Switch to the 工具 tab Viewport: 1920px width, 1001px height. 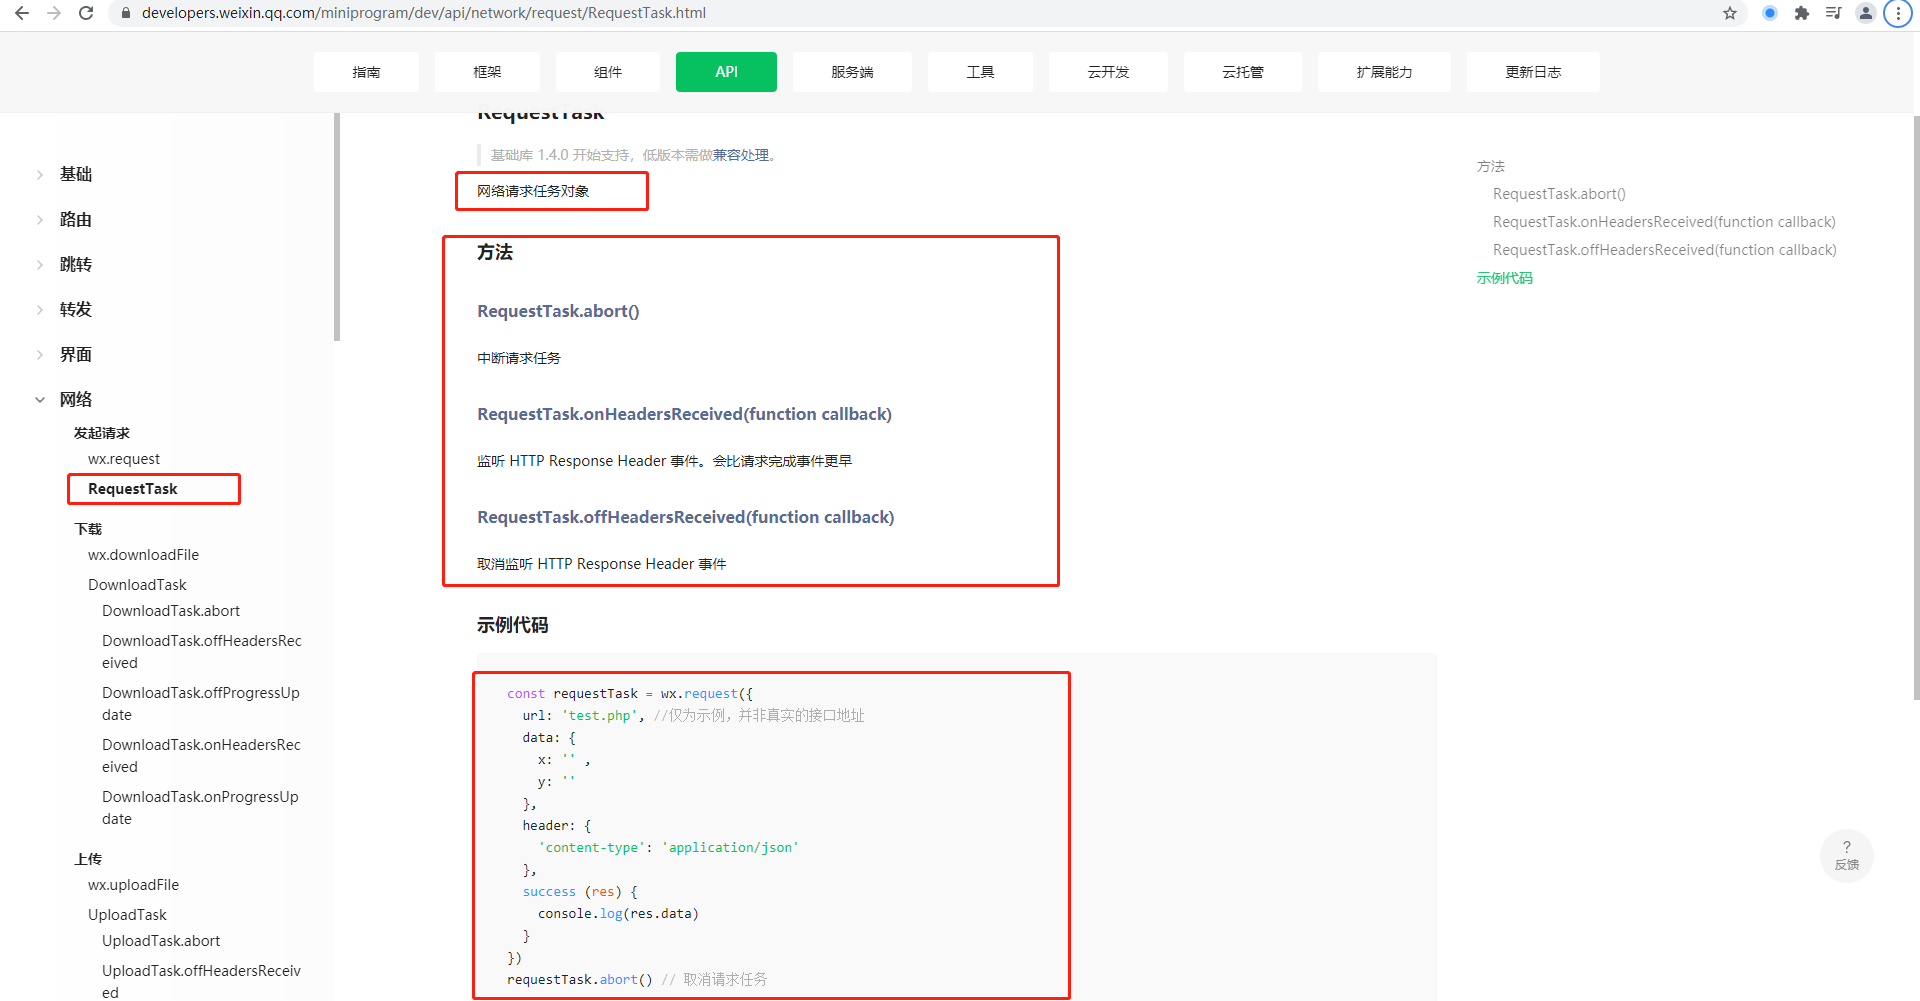[x=980, y=72]
